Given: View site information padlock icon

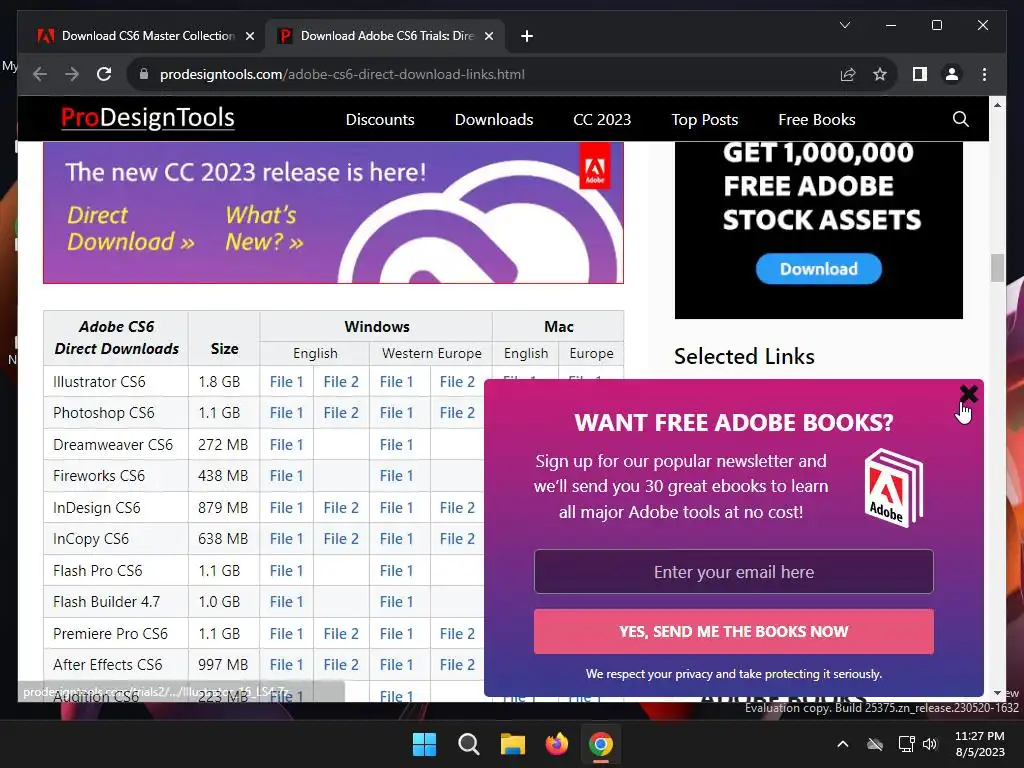Looking at the screenshot, I should (x=144, y=74).
